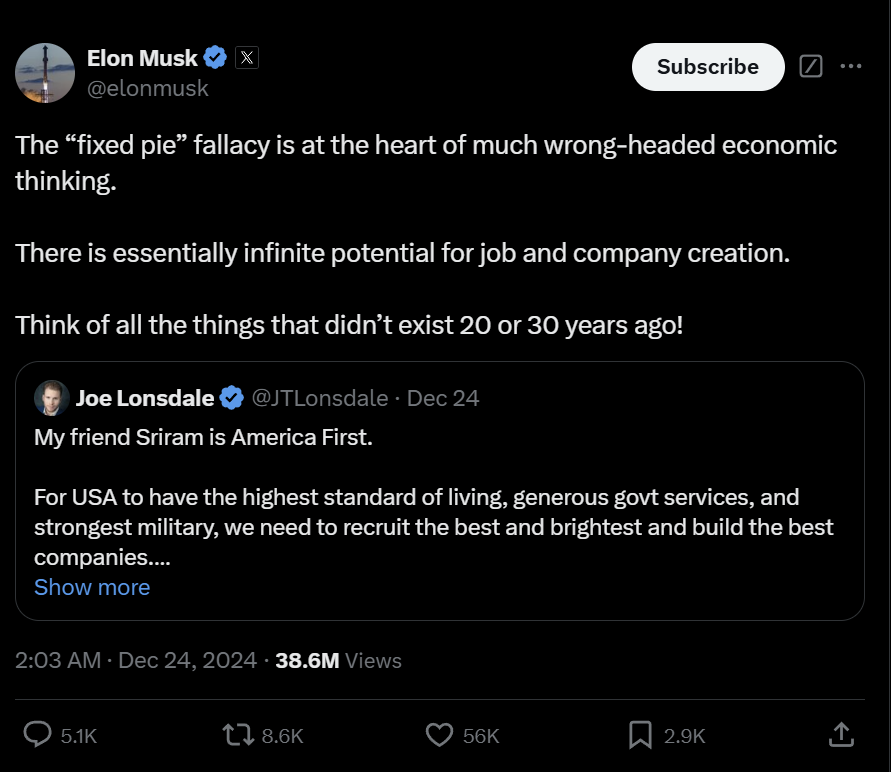Like the post with heart icon
Image resolution: width=891 pixels, height=772 pixels.
tap(439, 735)
